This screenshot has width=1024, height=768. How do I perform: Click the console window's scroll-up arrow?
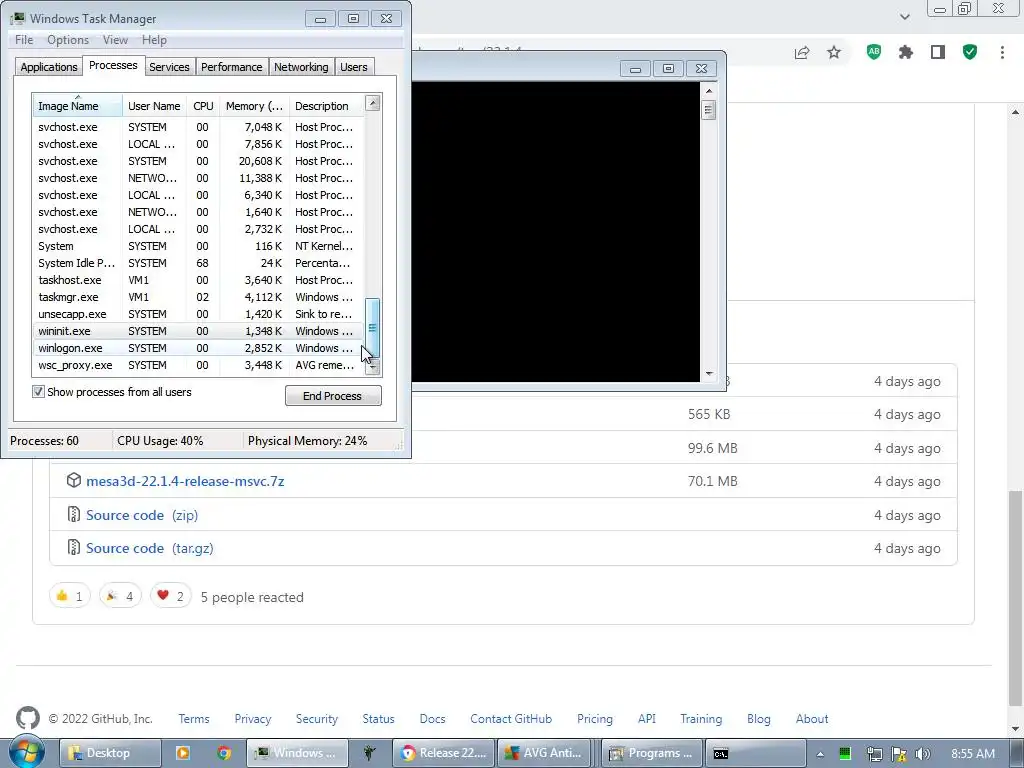pyautogui.click(x=709, y=90)
